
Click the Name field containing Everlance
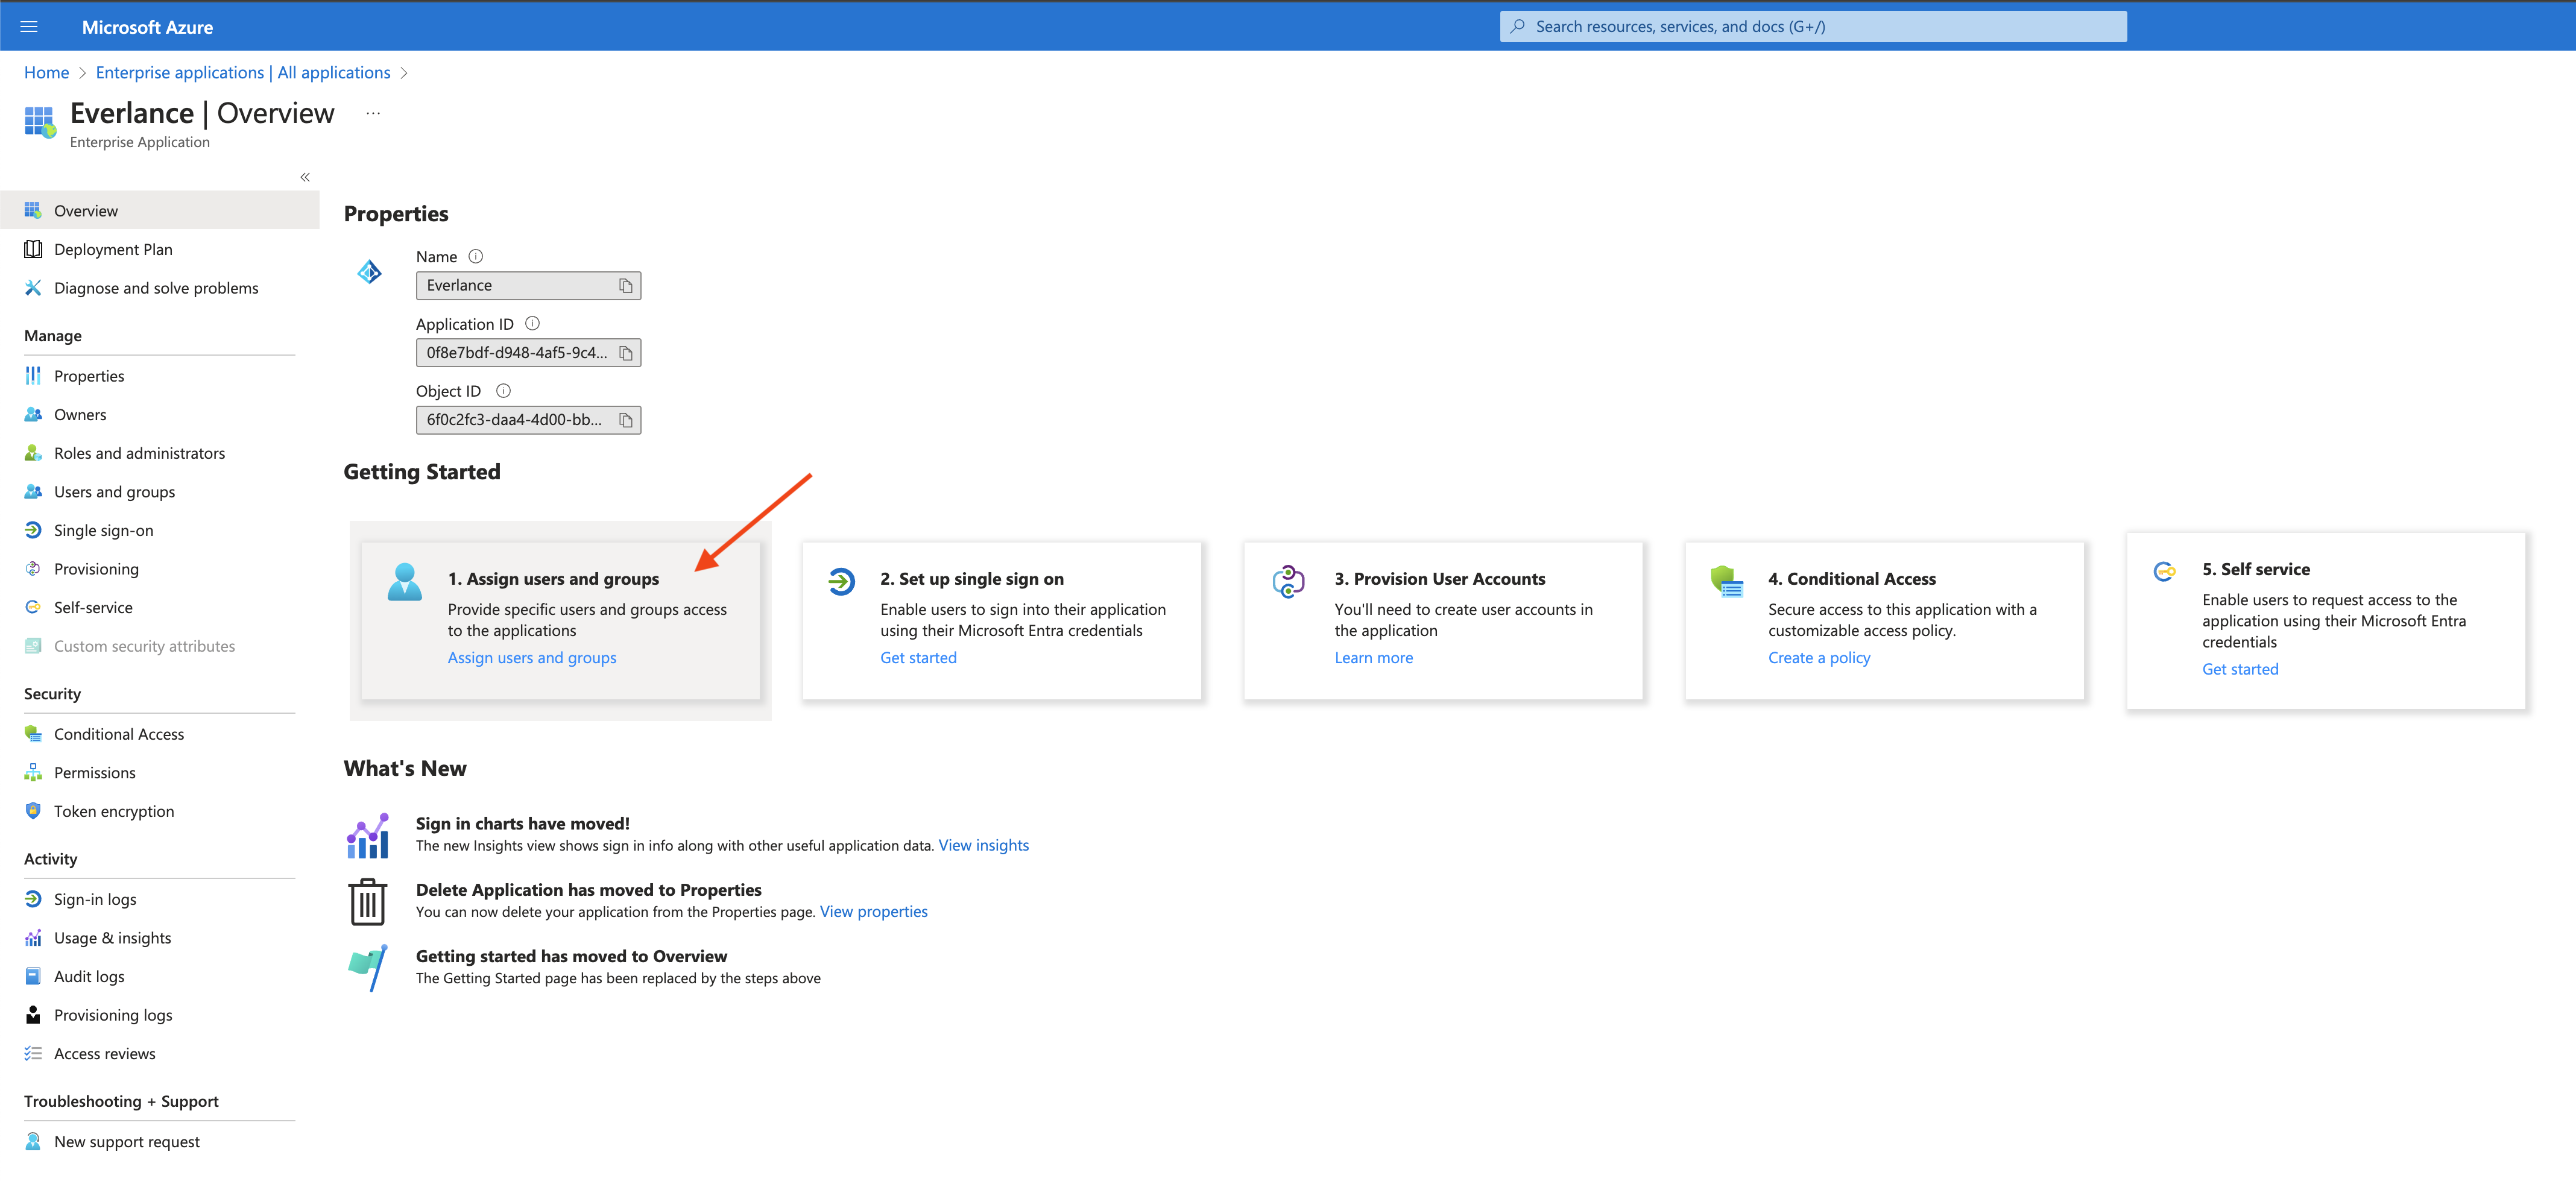click(528, 286)
